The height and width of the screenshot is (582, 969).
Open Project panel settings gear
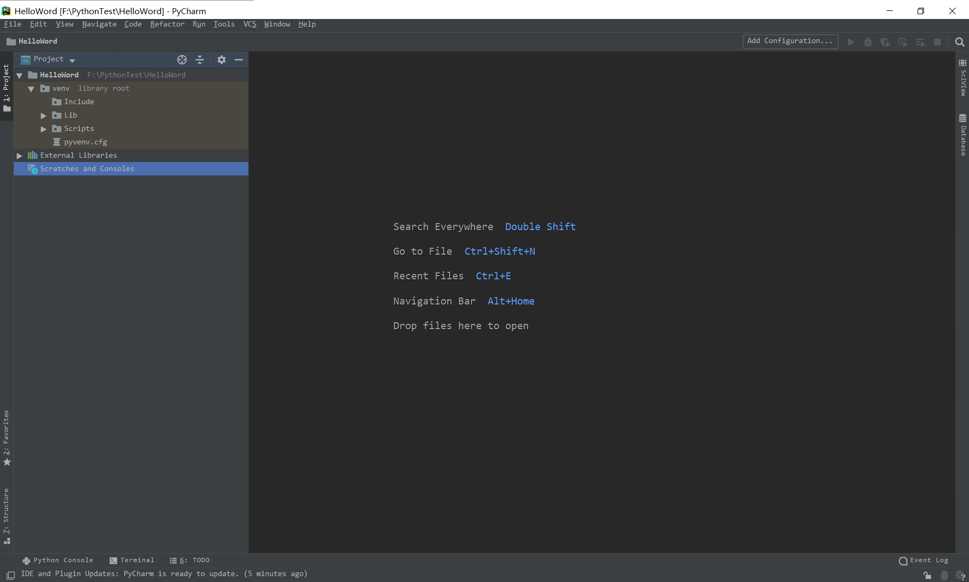click(x=221, y=59)
